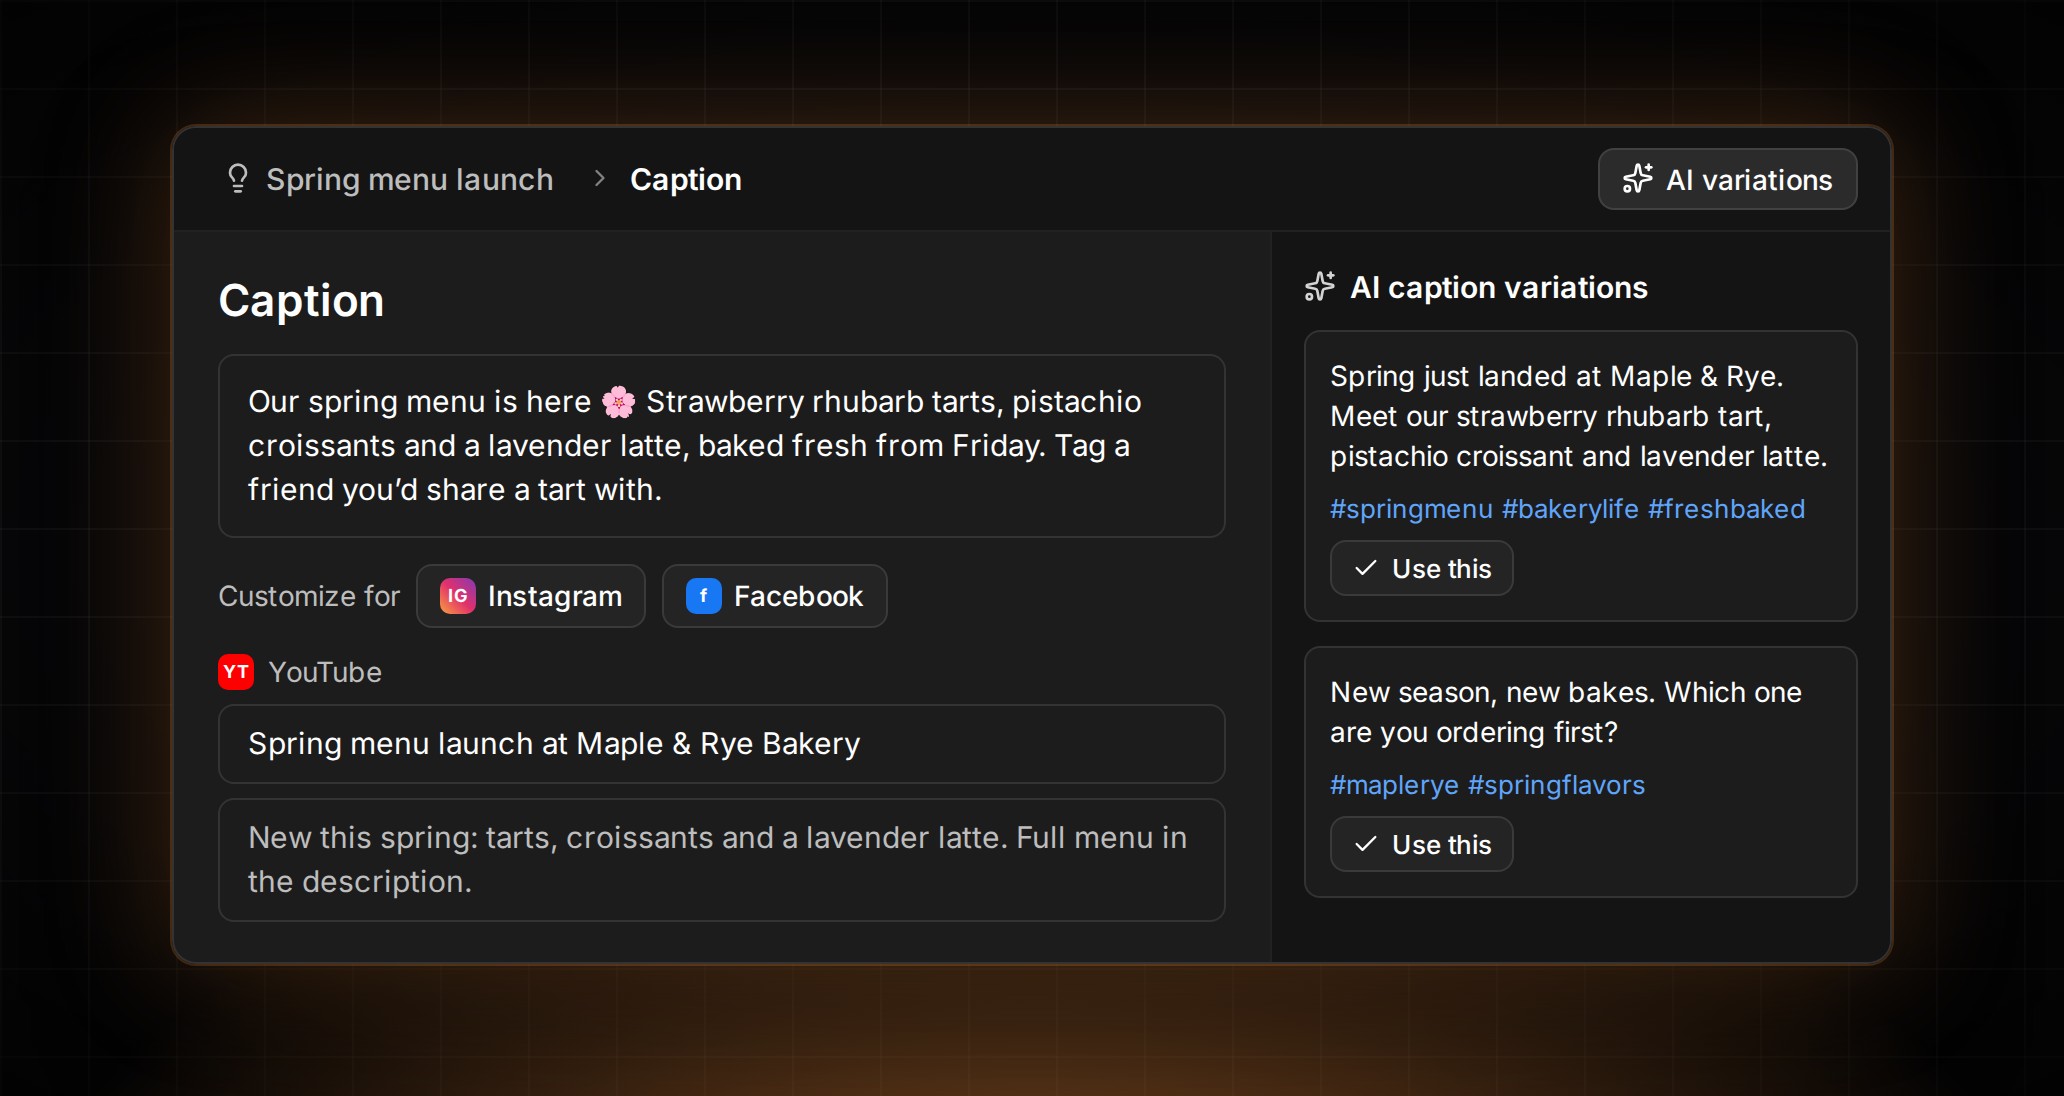Viewport: 2064px width, 1096px height.
Task: Click the cherry blossom emoji in caption
Action: [x=618, y=402]
